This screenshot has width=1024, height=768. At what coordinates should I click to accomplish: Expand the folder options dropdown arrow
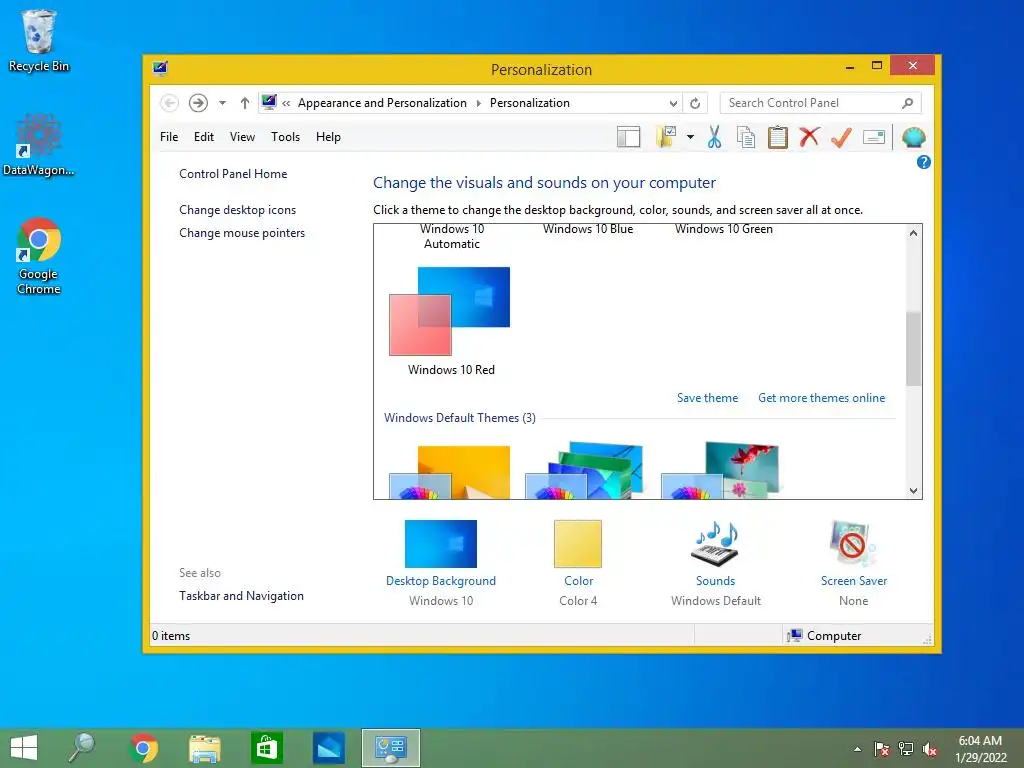click(x=690, y=137)
